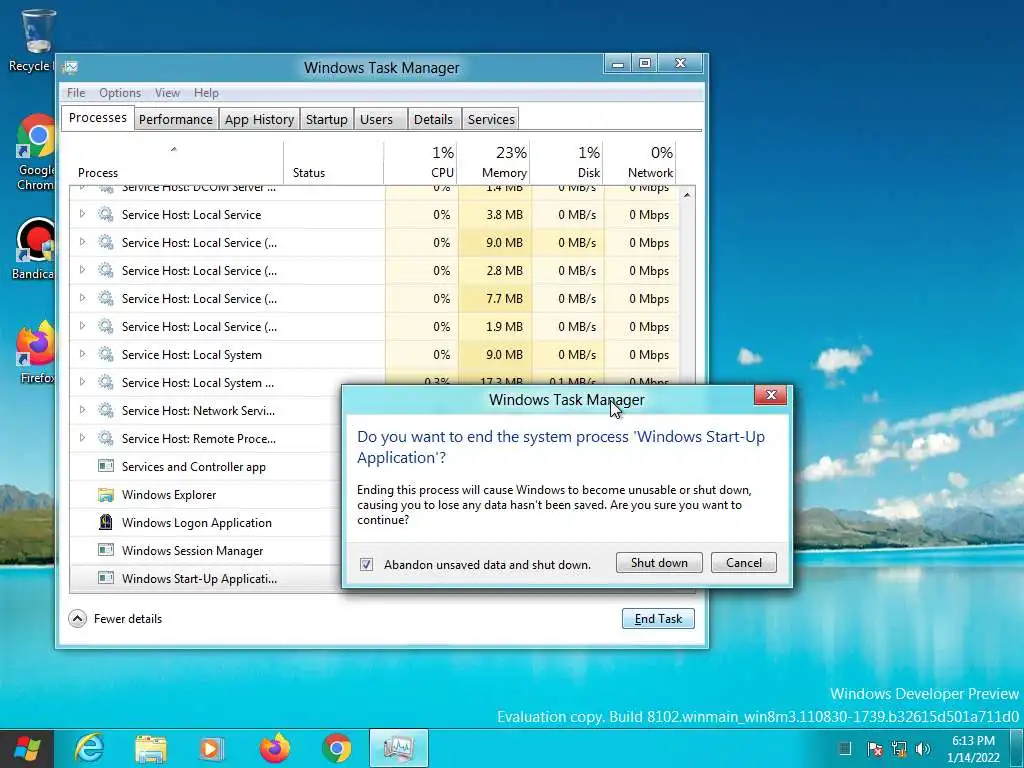Select Windows Explorer process row

click(205, 494)
